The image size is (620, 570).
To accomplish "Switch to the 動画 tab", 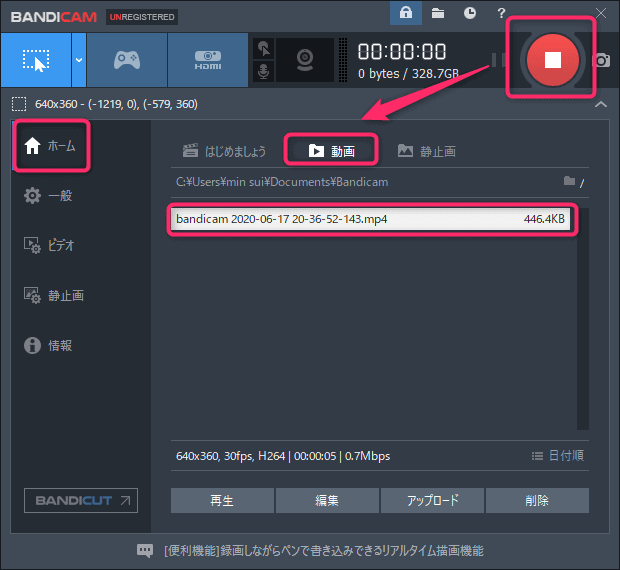I will coord(331,151).
